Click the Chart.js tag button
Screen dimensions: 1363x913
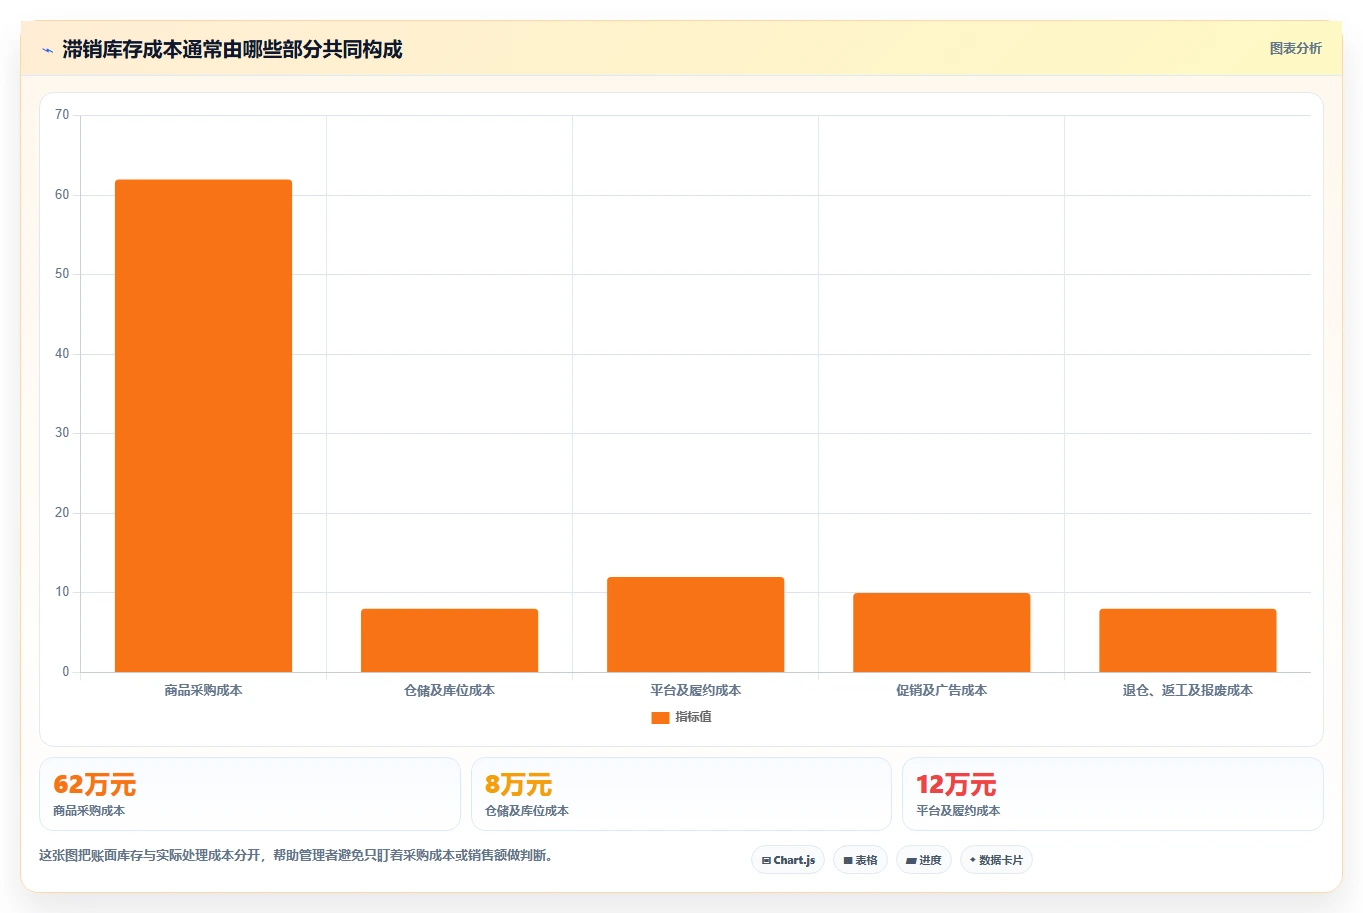pos(788,860)
